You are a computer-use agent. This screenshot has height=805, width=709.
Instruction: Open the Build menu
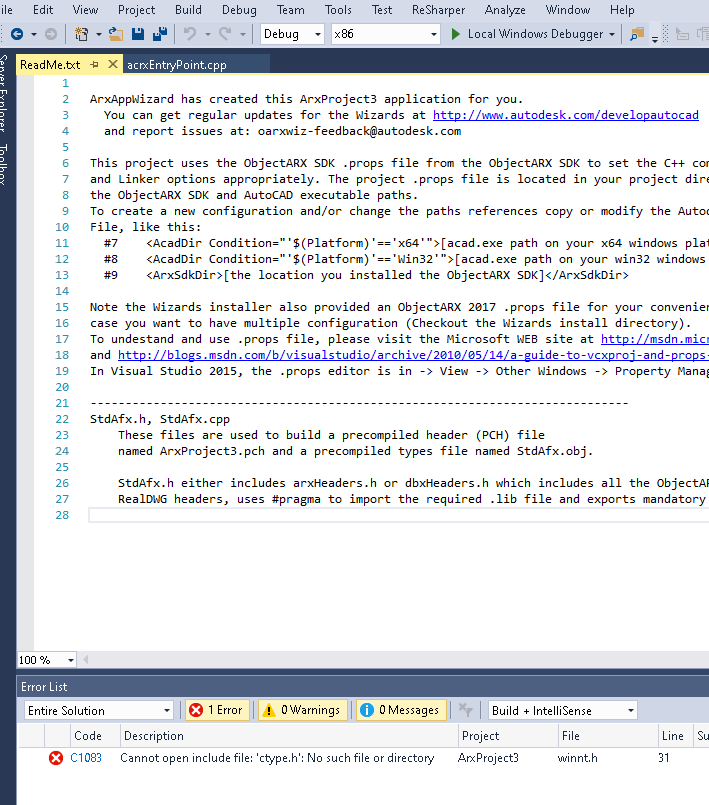tap(188, 10)
